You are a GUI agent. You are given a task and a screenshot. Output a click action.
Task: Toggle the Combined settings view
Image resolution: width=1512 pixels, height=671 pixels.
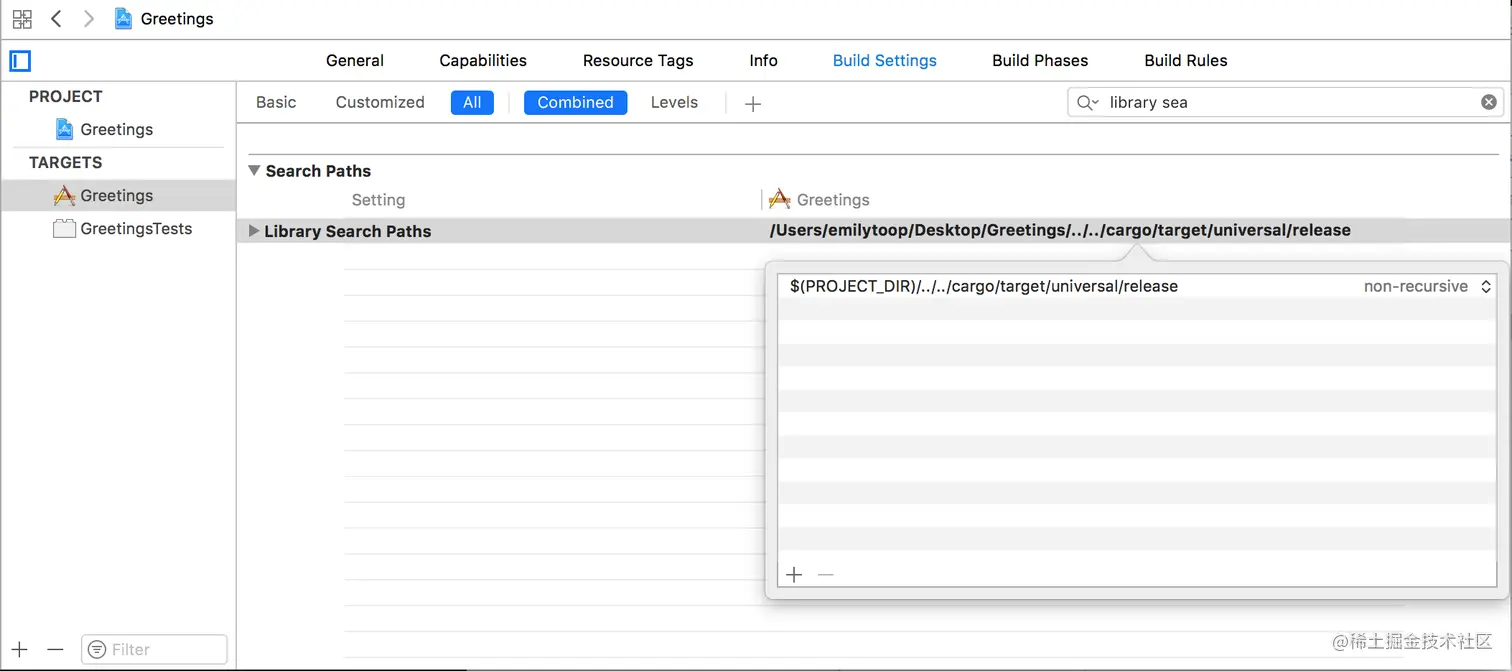click(x=575, y=102)
